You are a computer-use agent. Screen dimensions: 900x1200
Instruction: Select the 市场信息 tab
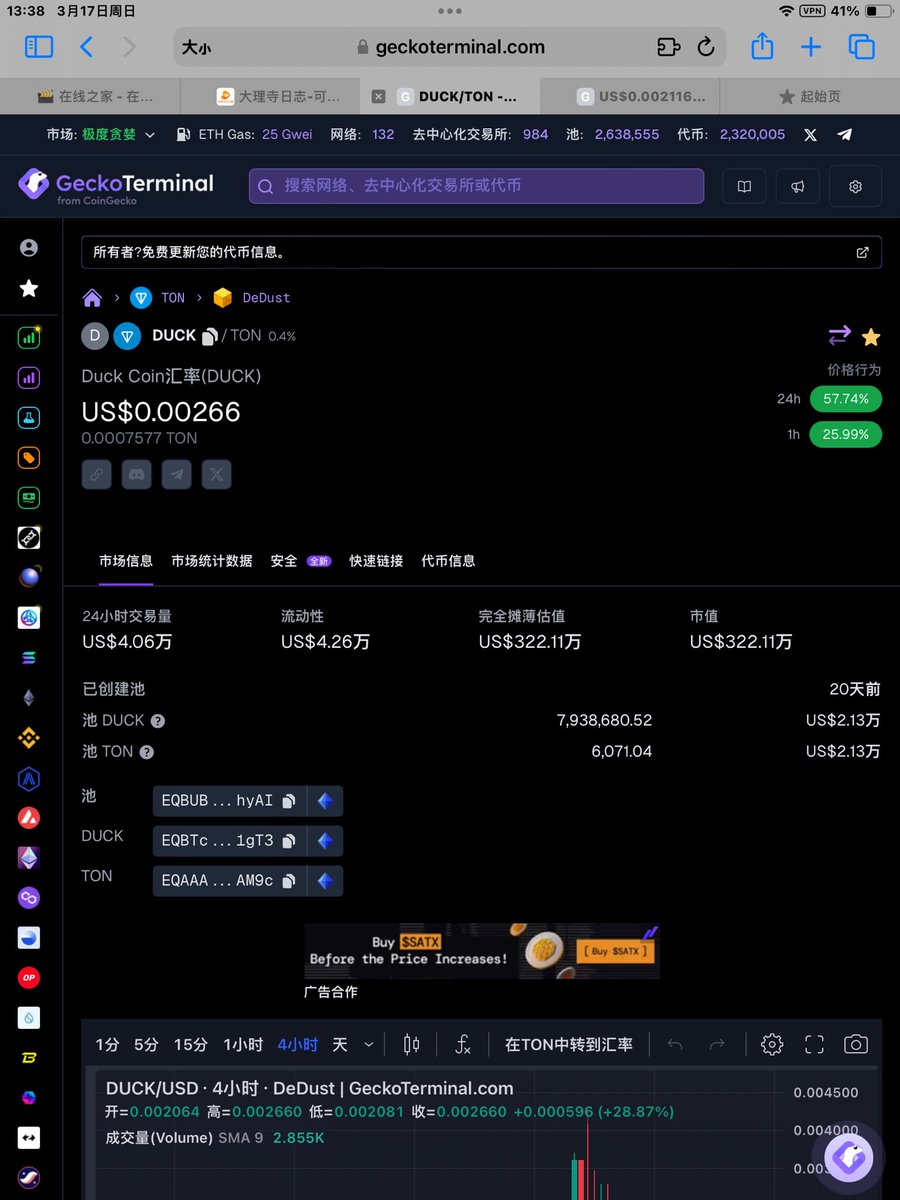tap(126, 561)
